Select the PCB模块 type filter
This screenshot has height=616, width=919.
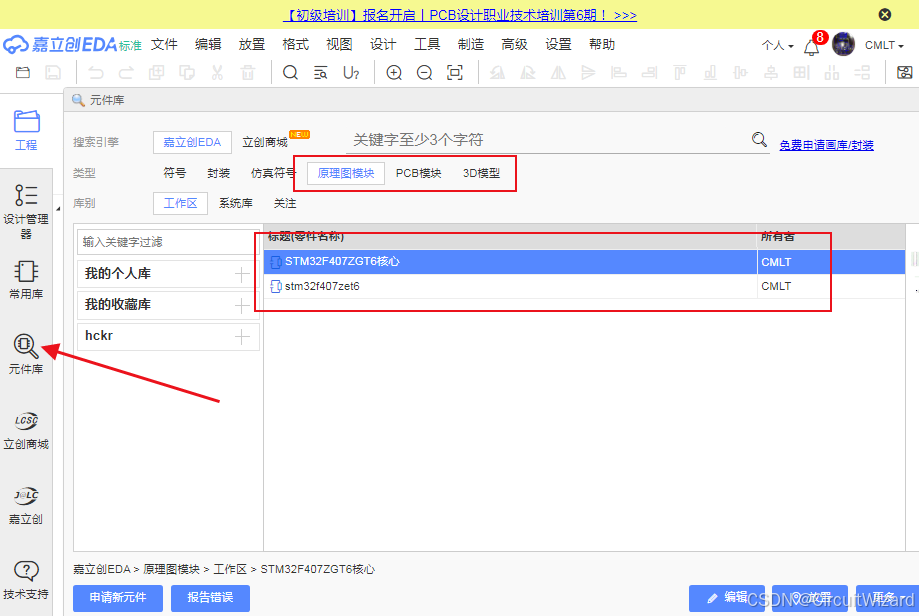point(418,173)
